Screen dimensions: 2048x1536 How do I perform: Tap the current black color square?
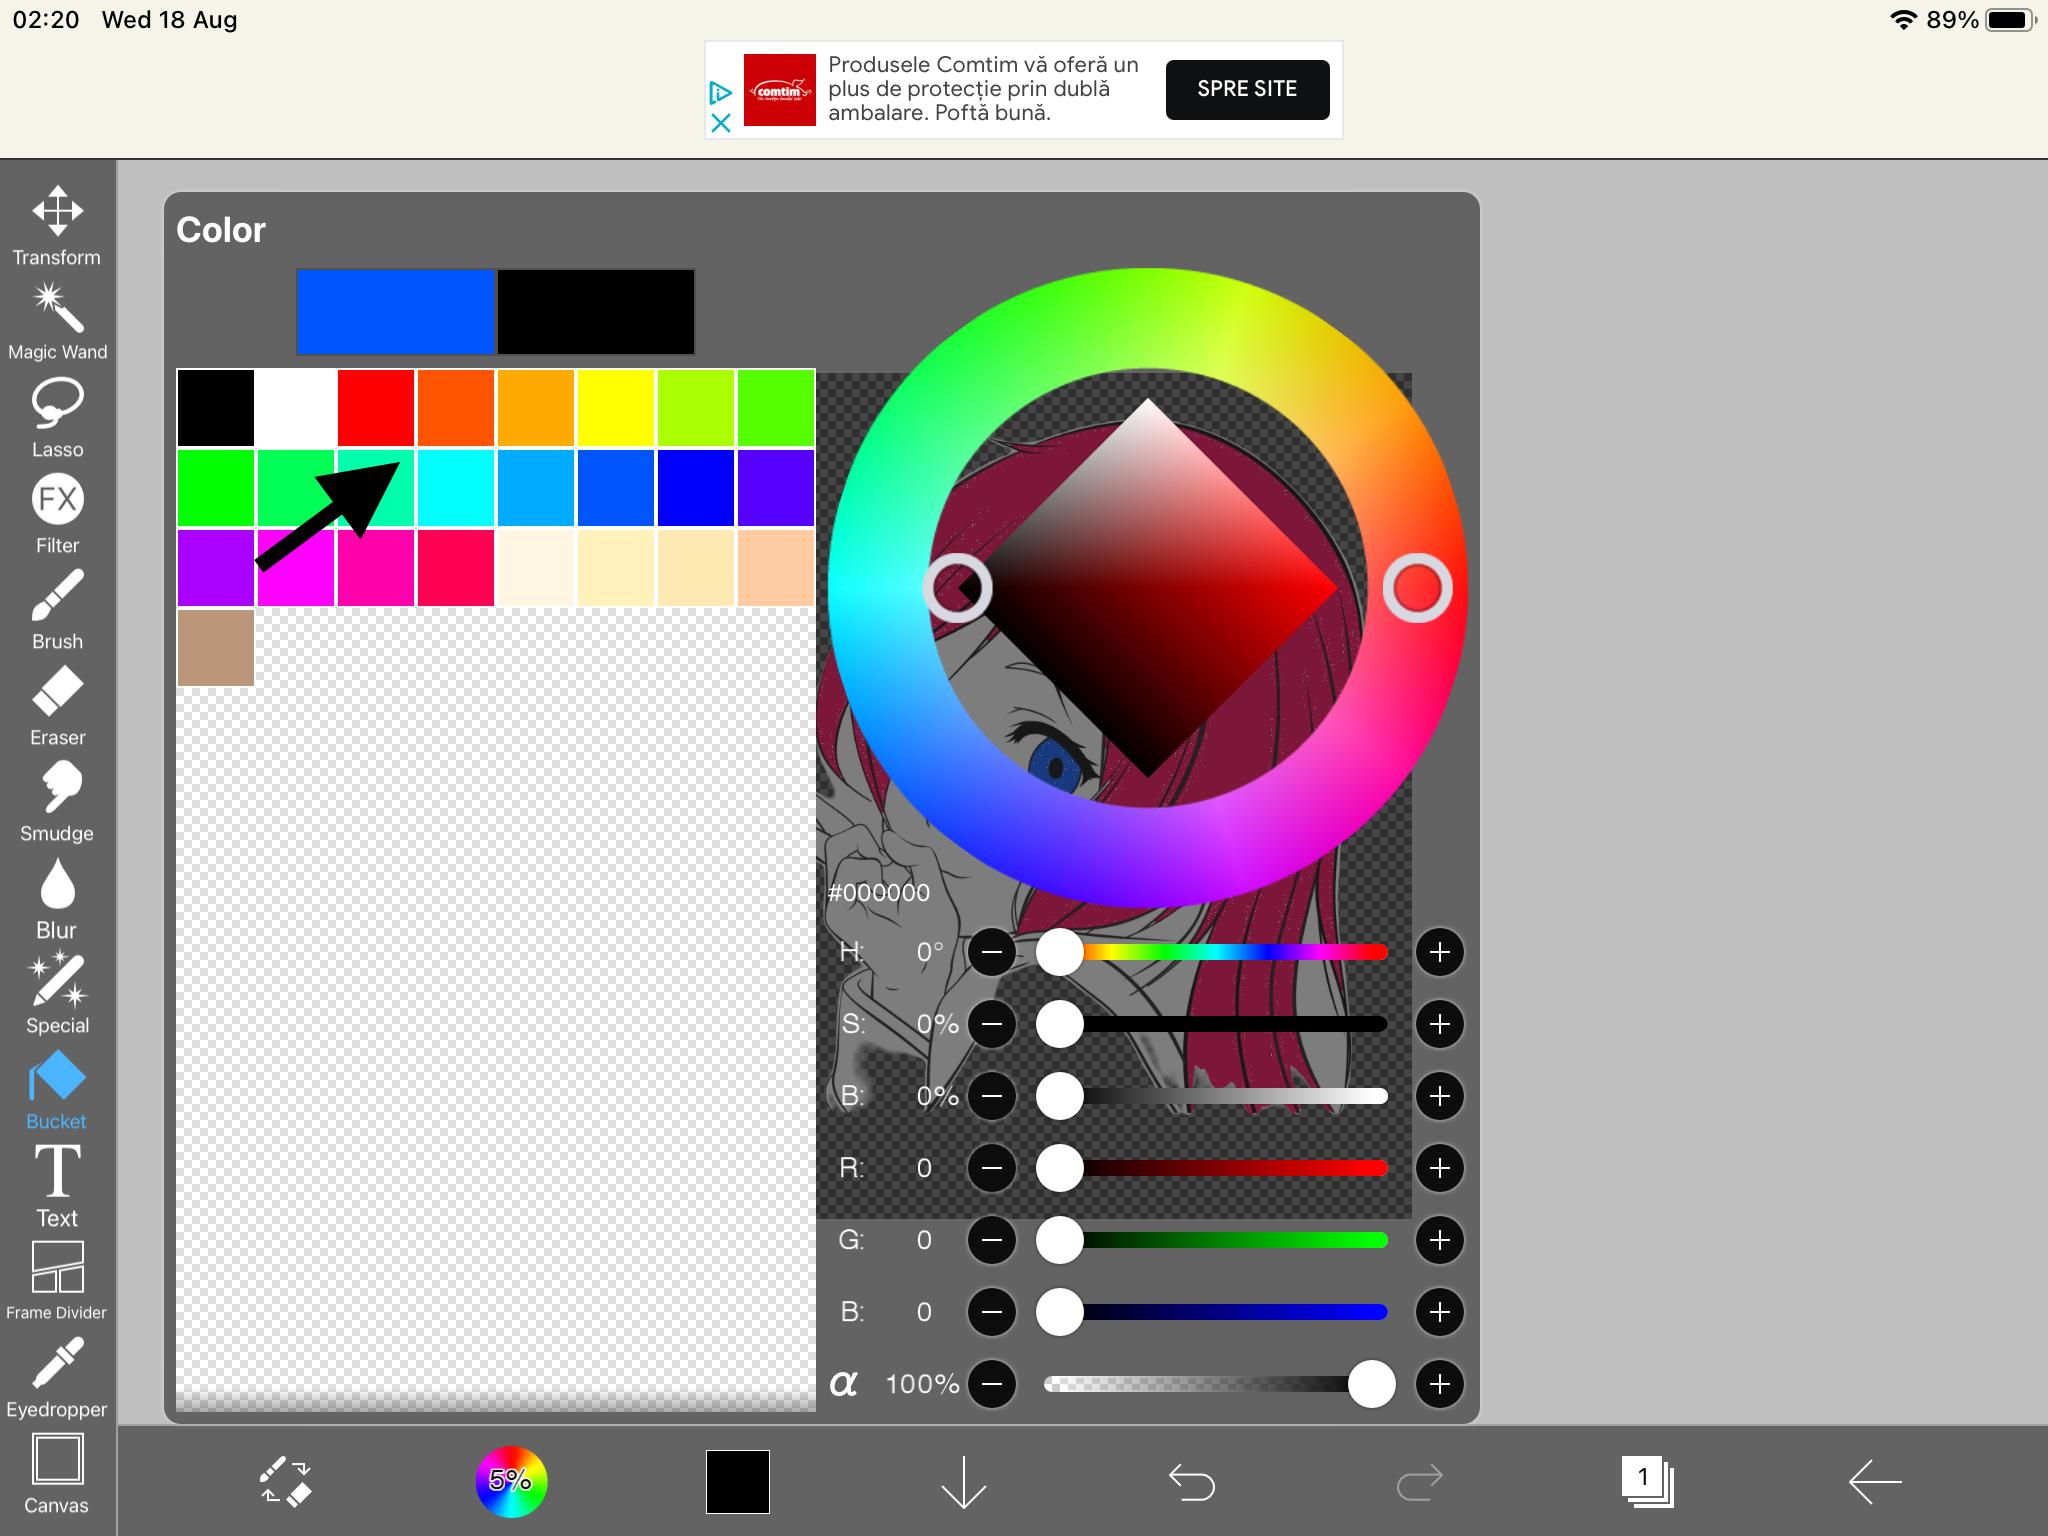[738, 1481]
